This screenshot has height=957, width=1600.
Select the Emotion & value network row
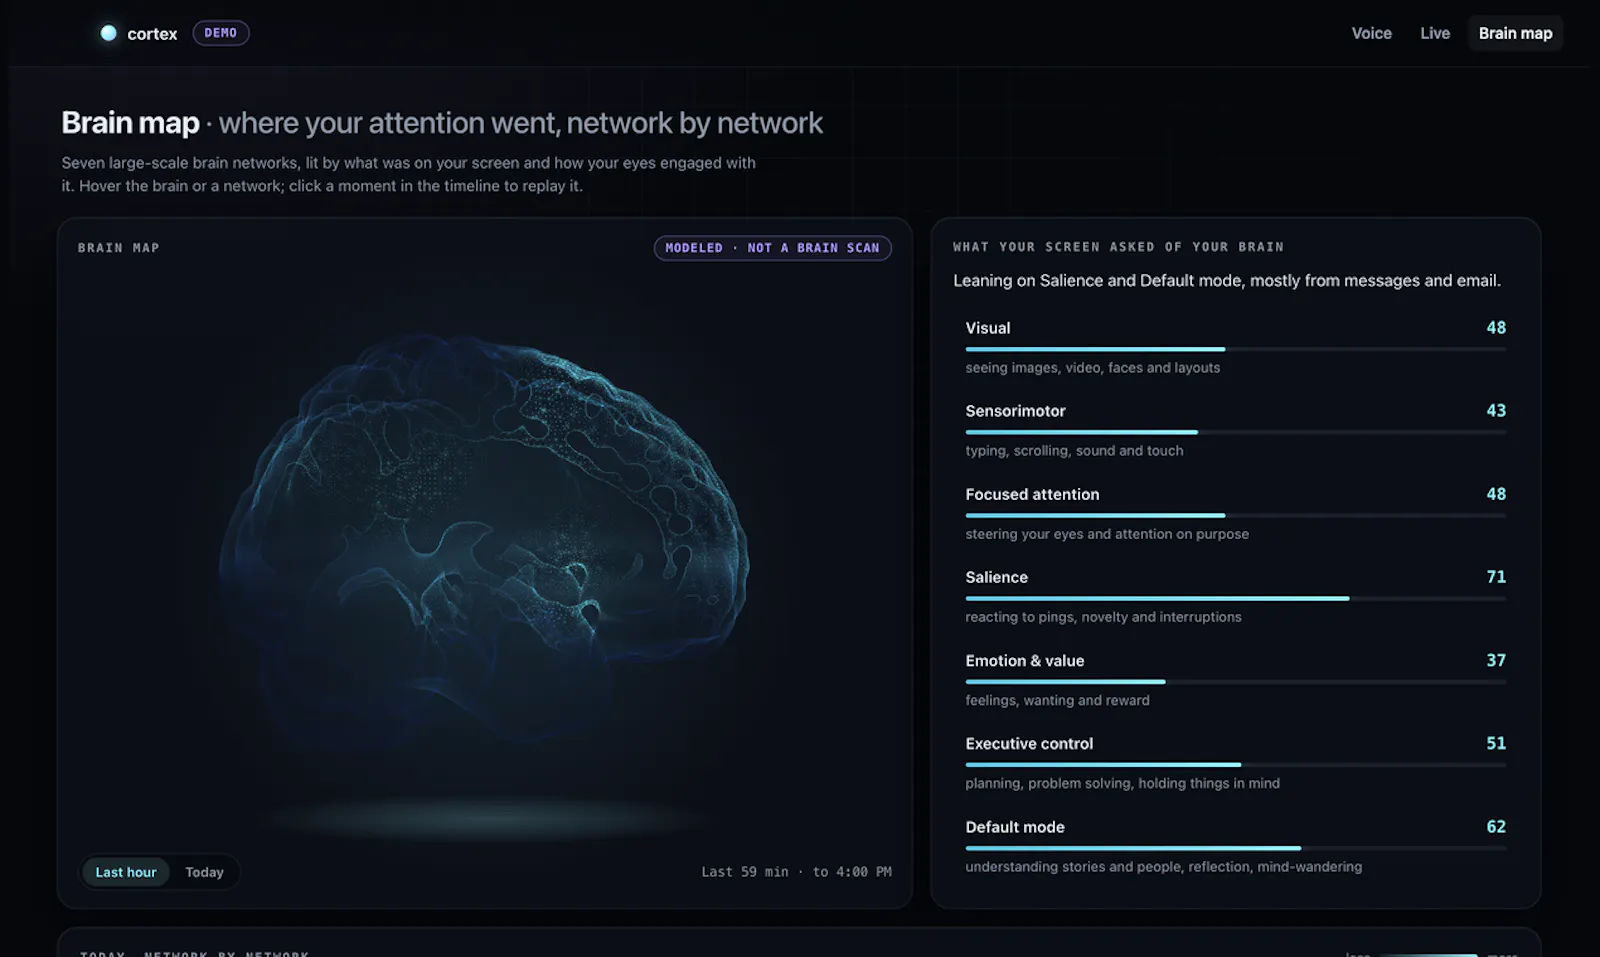pos(1235,679)
